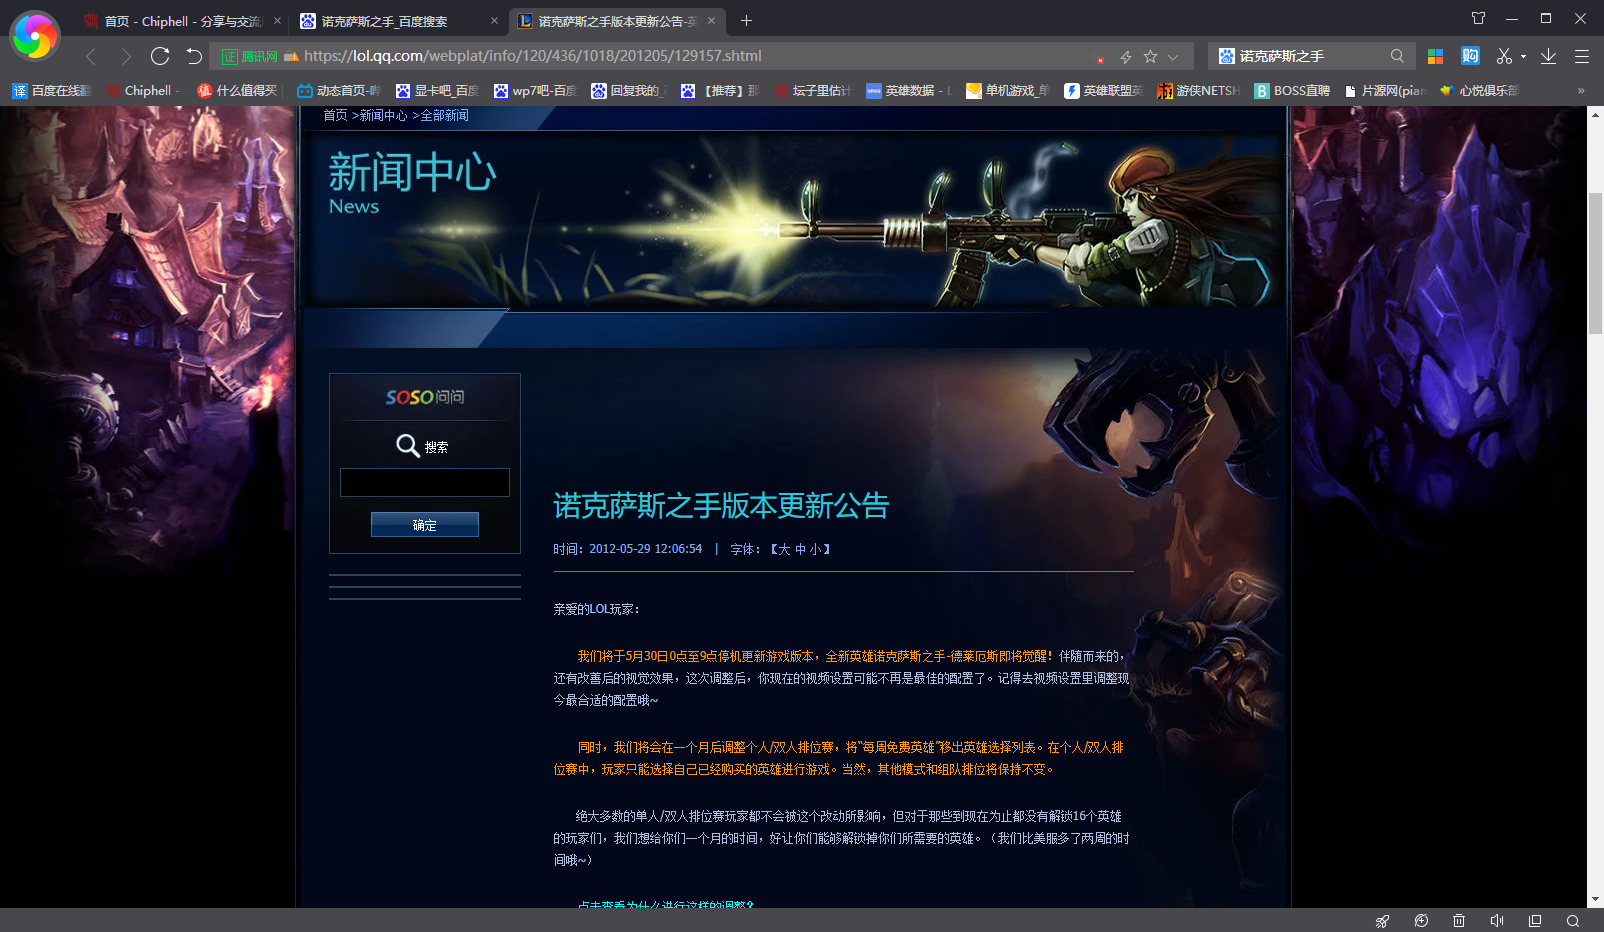Click the status bar globe-plus icon
This screenshot has width=1604, height=932.
[x=1421, y=921]
